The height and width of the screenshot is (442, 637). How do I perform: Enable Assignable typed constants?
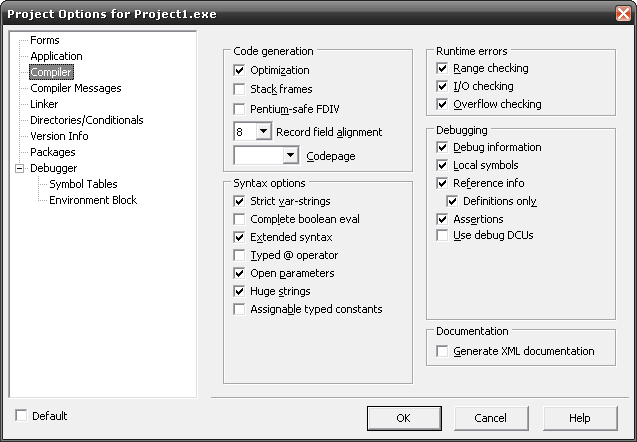click(239, 309)
